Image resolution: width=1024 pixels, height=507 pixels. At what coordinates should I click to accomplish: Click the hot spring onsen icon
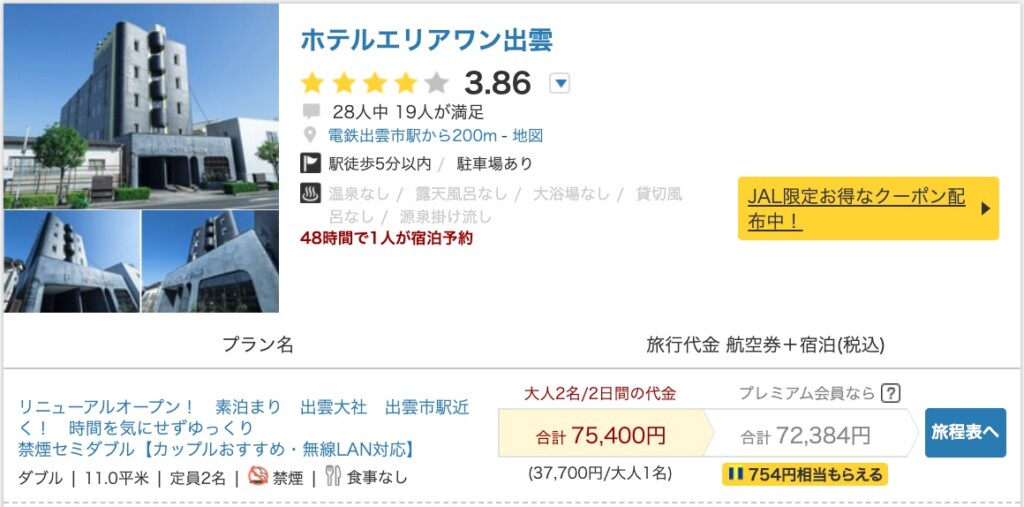coord(310,194)
